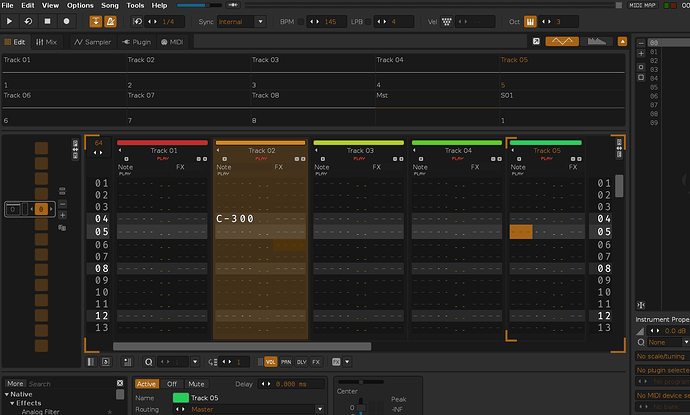Collapse the Native effects tree node
The width and height of the screenshot is (690, 415).
9,395
